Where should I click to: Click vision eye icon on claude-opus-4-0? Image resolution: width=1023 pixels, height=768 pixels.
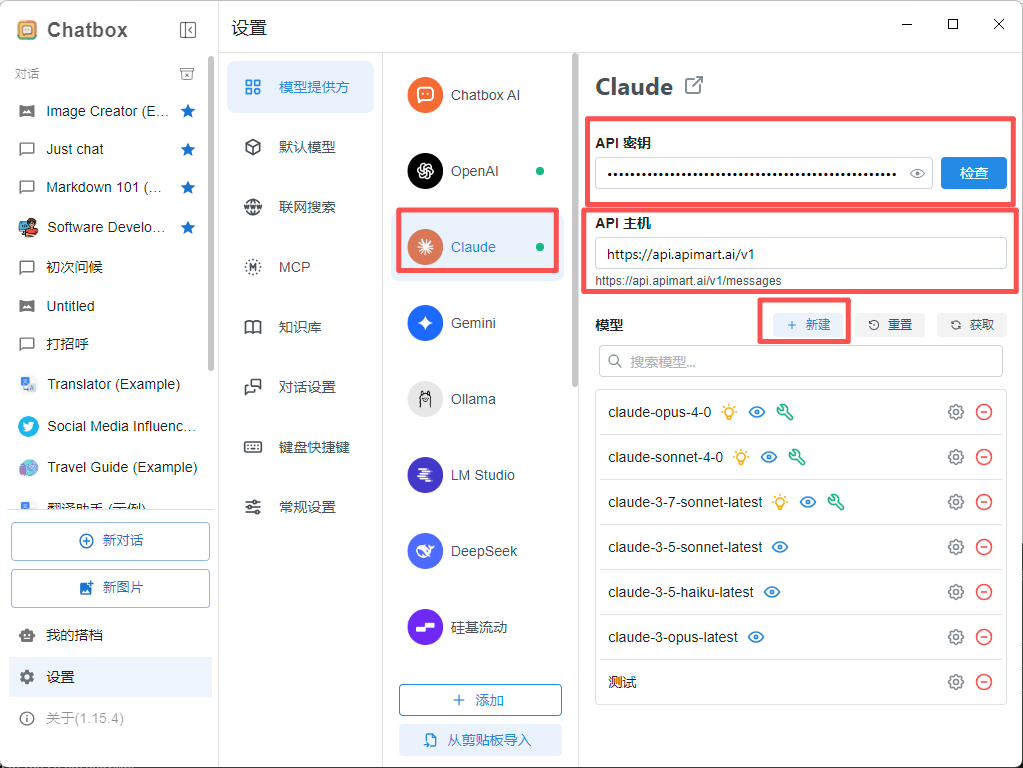click(757, 412)
